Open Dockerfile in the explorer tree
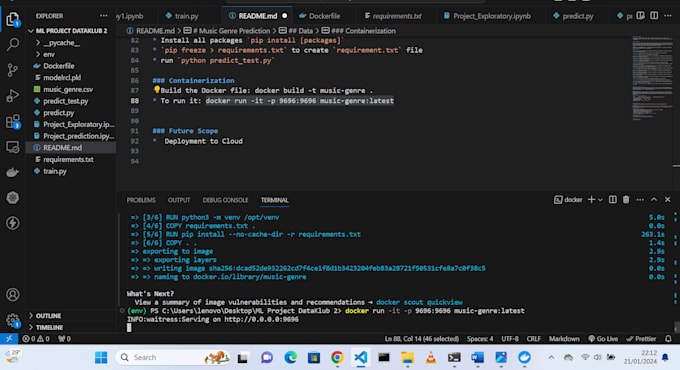The image size is (680, 370). coord(59,66)
